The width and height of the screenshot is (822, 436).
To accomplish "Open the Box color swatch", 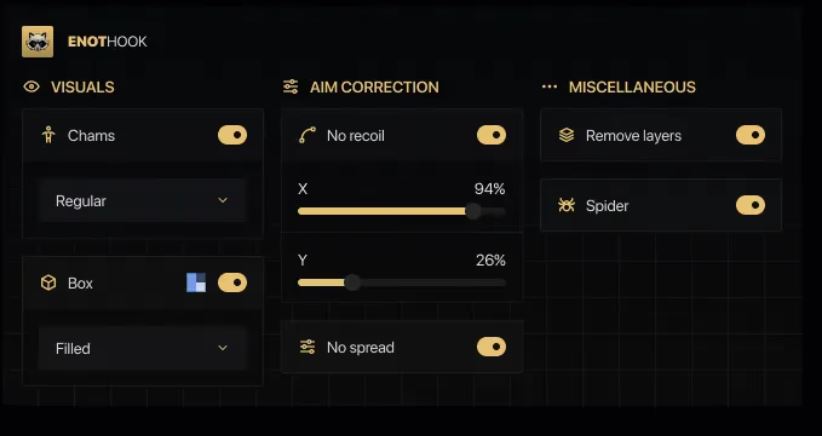I will [x=196, y=283].
